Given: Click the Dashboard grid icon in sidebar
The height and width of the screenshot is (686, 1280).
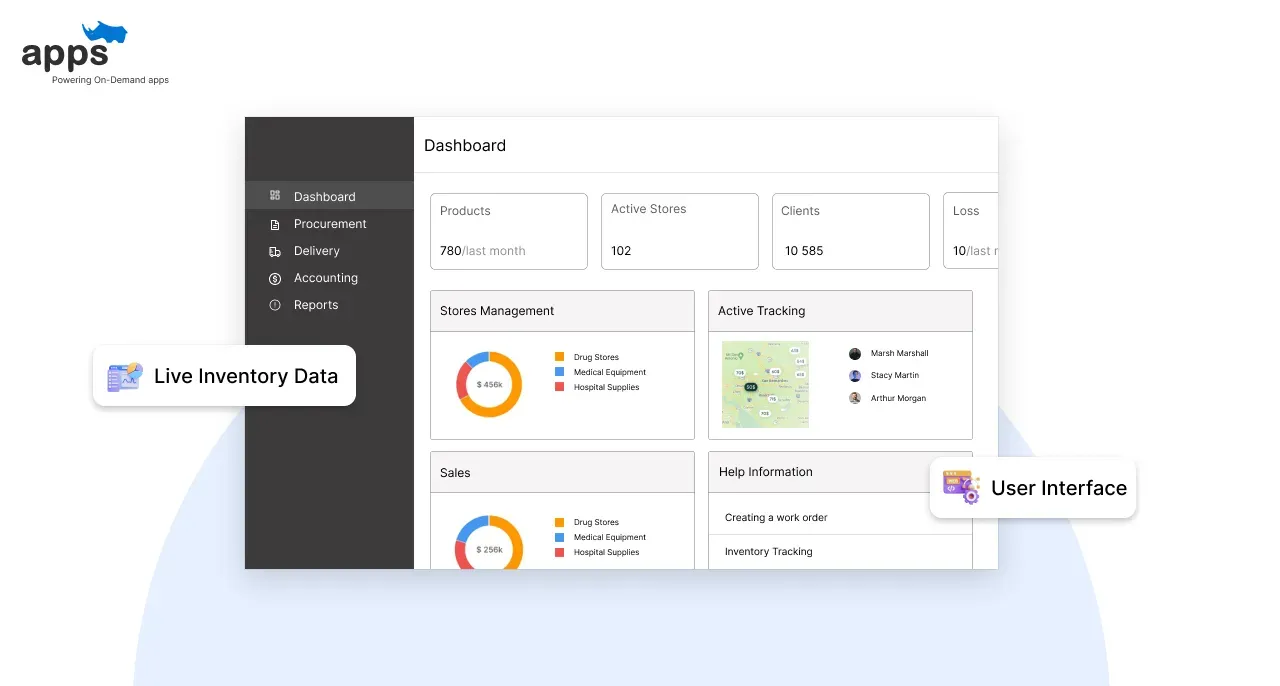Looking at the screenshot, I should (x=275, y=196).
